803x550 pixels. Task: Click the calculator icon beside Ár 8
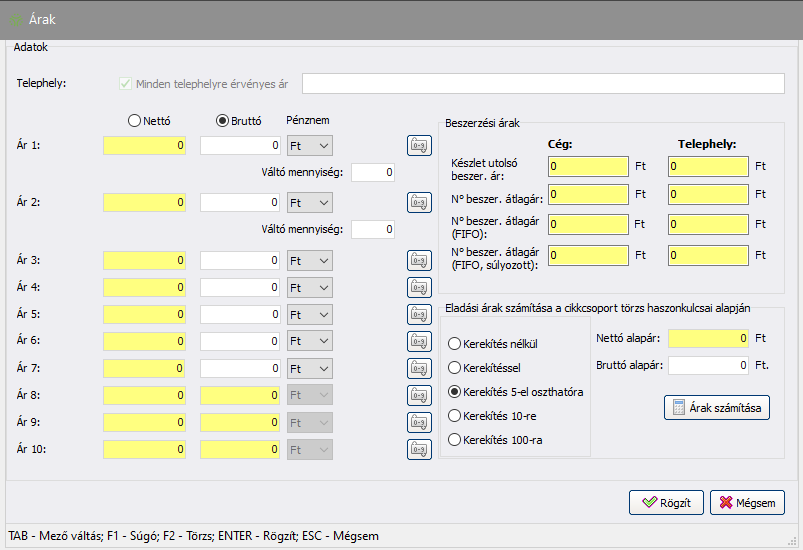420,395
